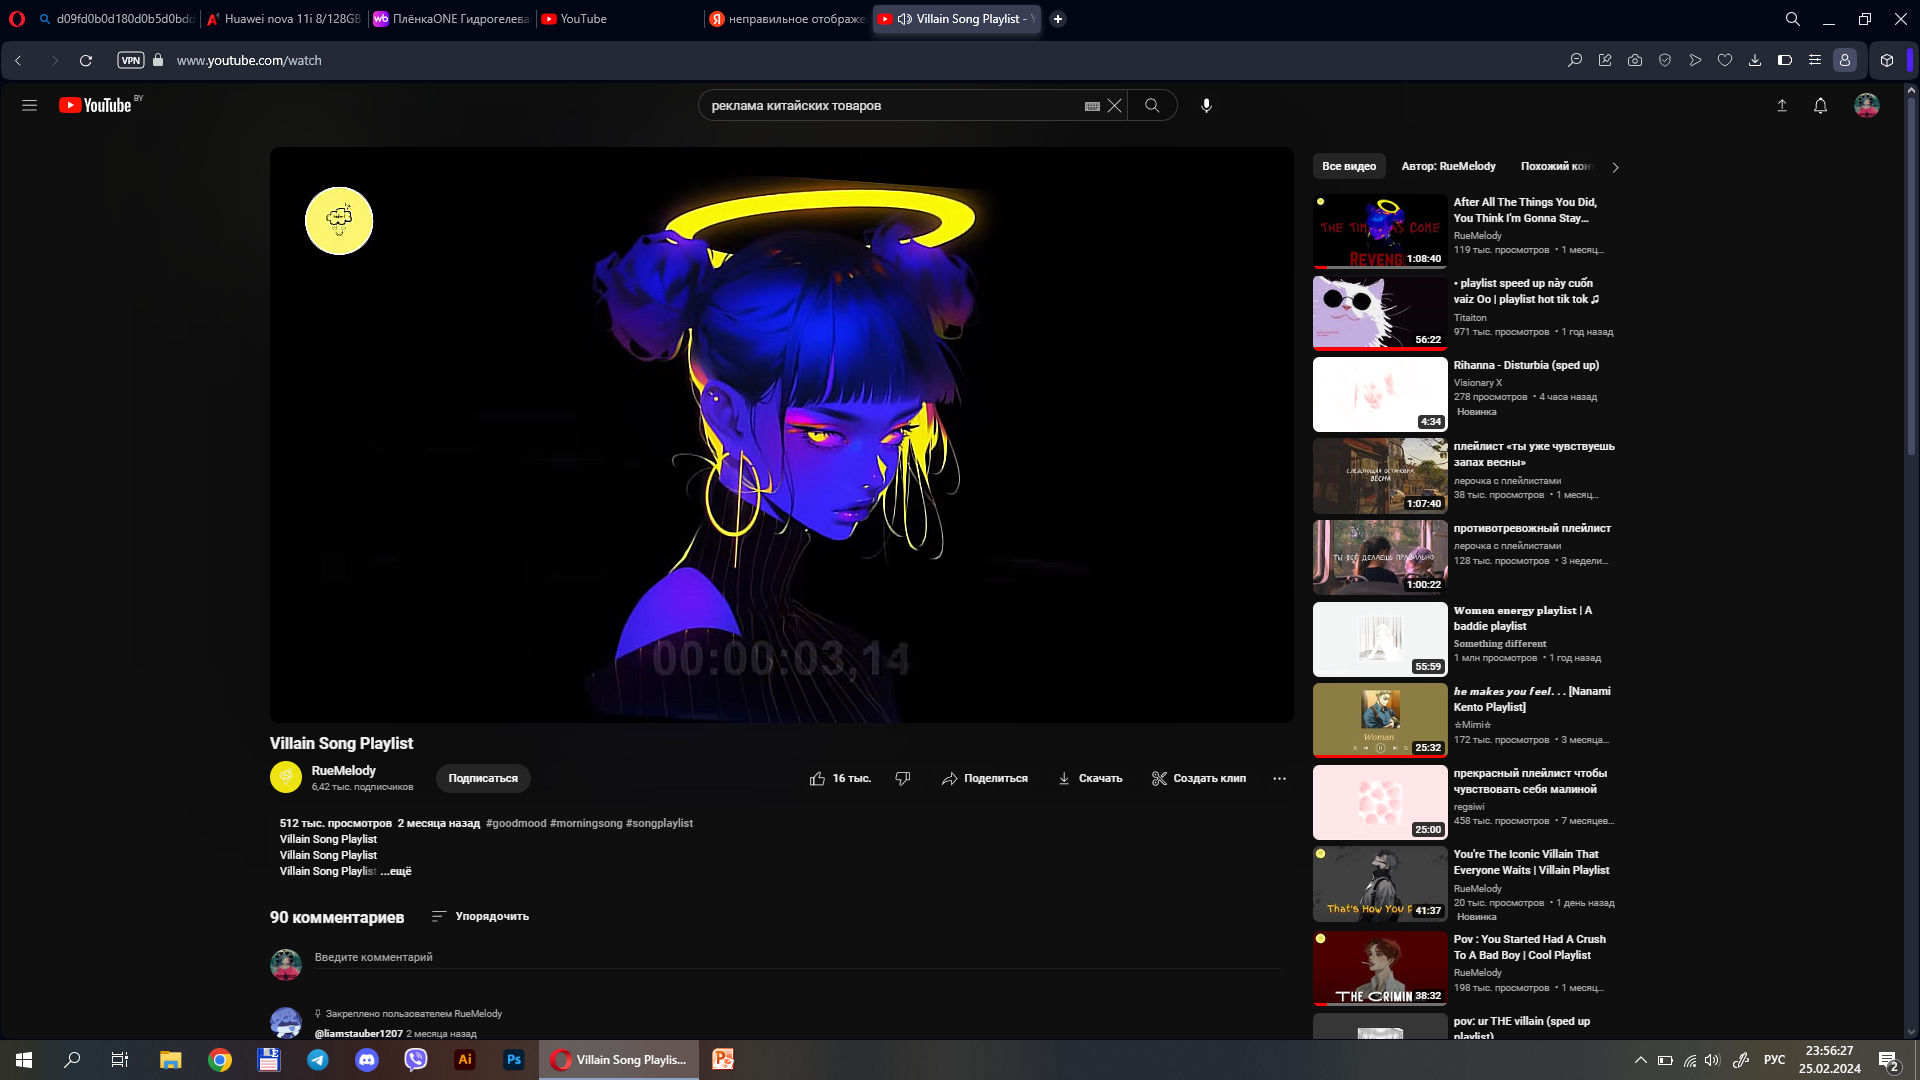Run search with the magnifier button
Screen dimensions: 1920x1080
[1152, 105]
